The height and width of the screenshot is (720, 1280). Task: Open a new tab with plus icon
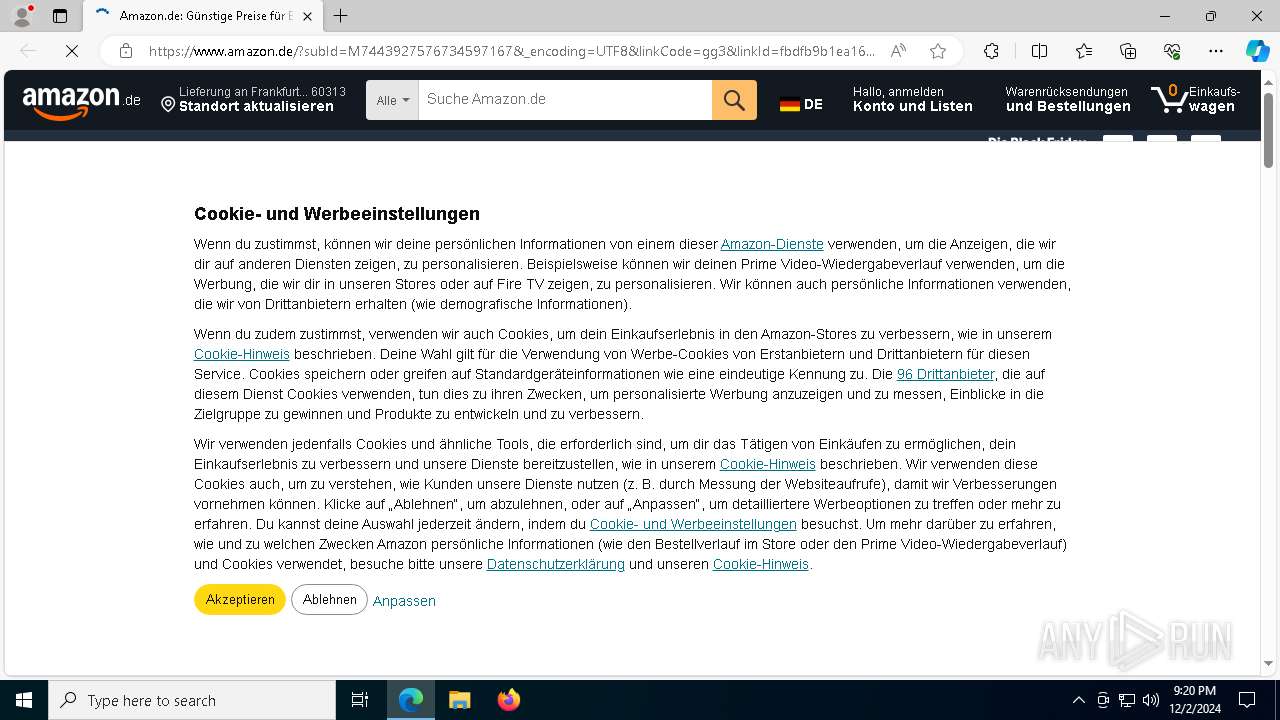(x=340, y=16)
